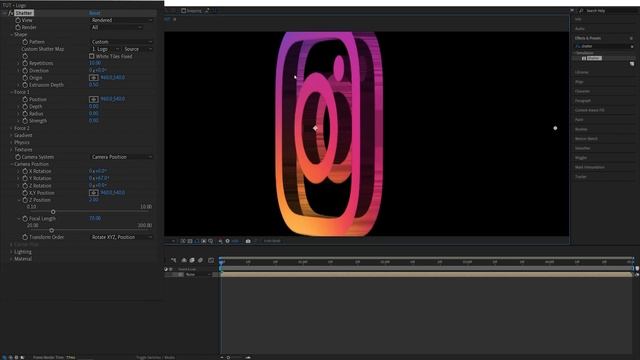Image resolution: width=640 pixels, height=360 pixels.
Task: Toggle stopwatch for Camera System
Action: [x=18, y=157]
